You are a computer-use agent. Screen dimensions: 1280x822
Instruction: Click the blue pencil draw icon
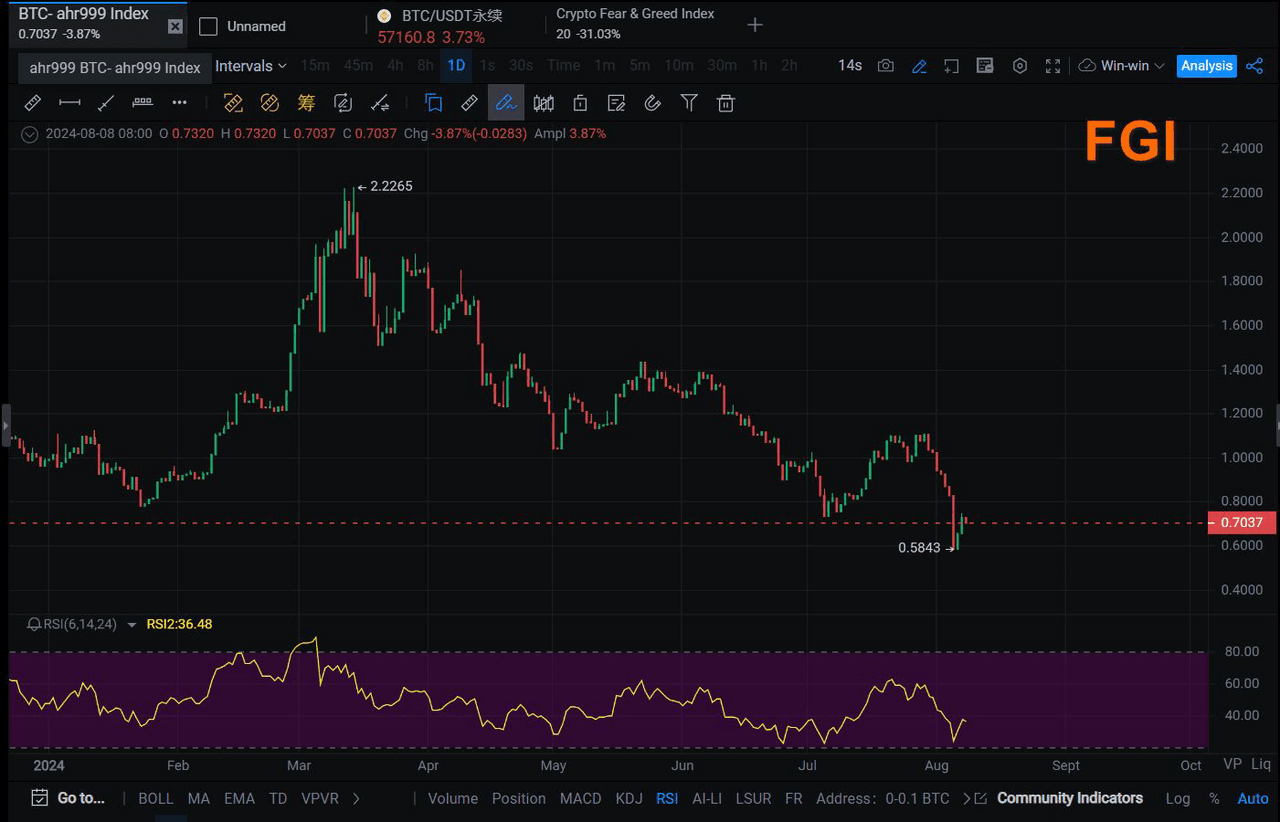(x=919, y=66)
